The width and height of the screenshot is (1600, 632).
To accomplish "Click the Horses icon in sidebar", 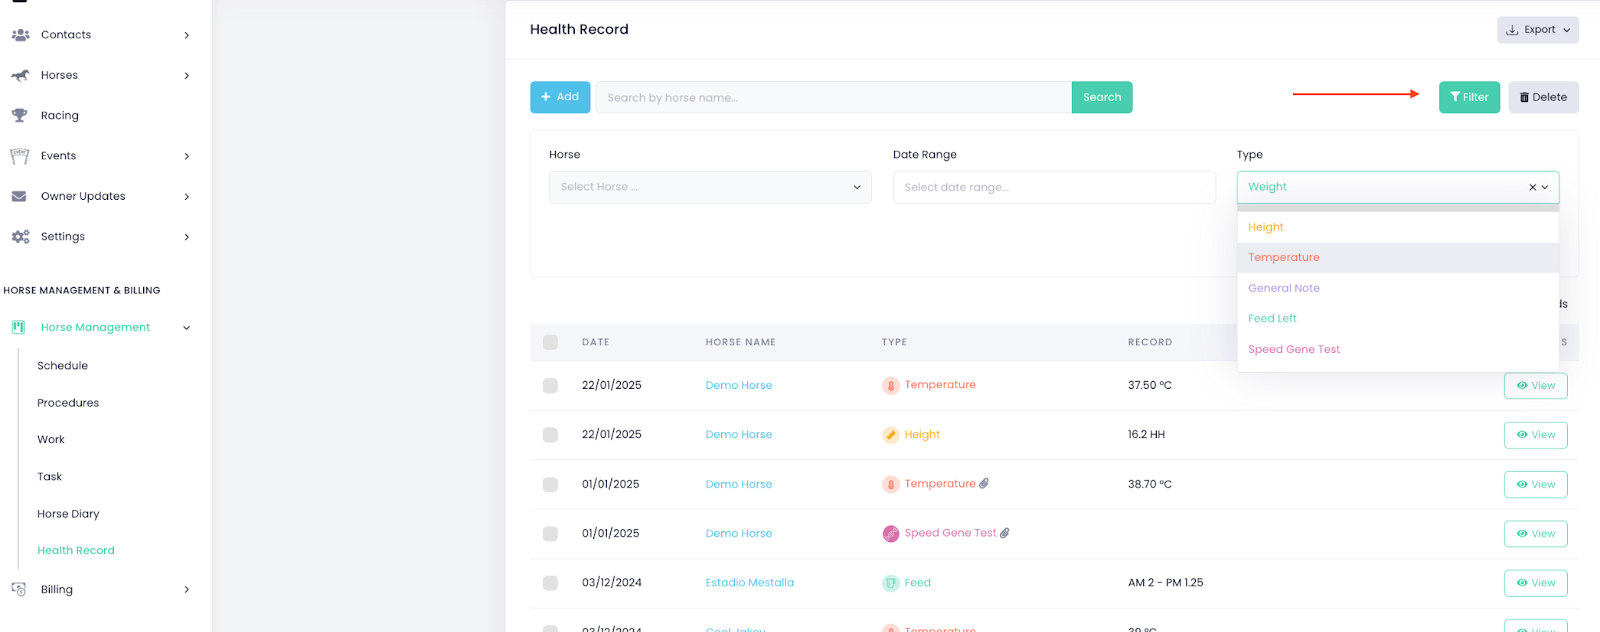I will click(x=20, y=75).
